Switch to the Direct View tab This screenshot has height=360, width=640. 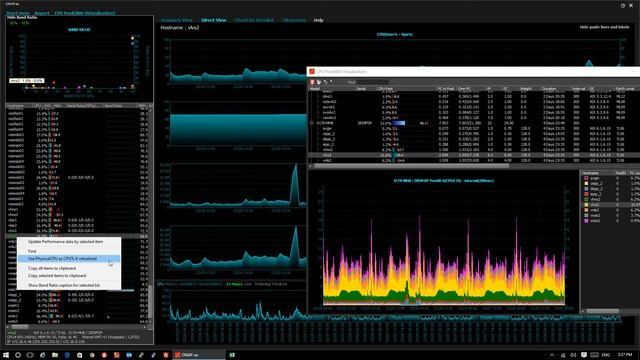pos(213,20)
